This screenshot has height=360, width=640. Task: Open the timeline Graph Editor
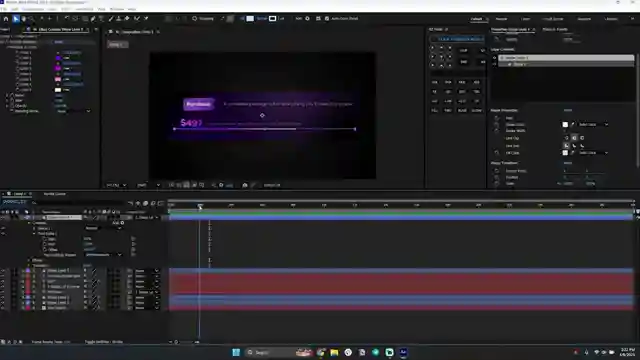tap(161, 203)
